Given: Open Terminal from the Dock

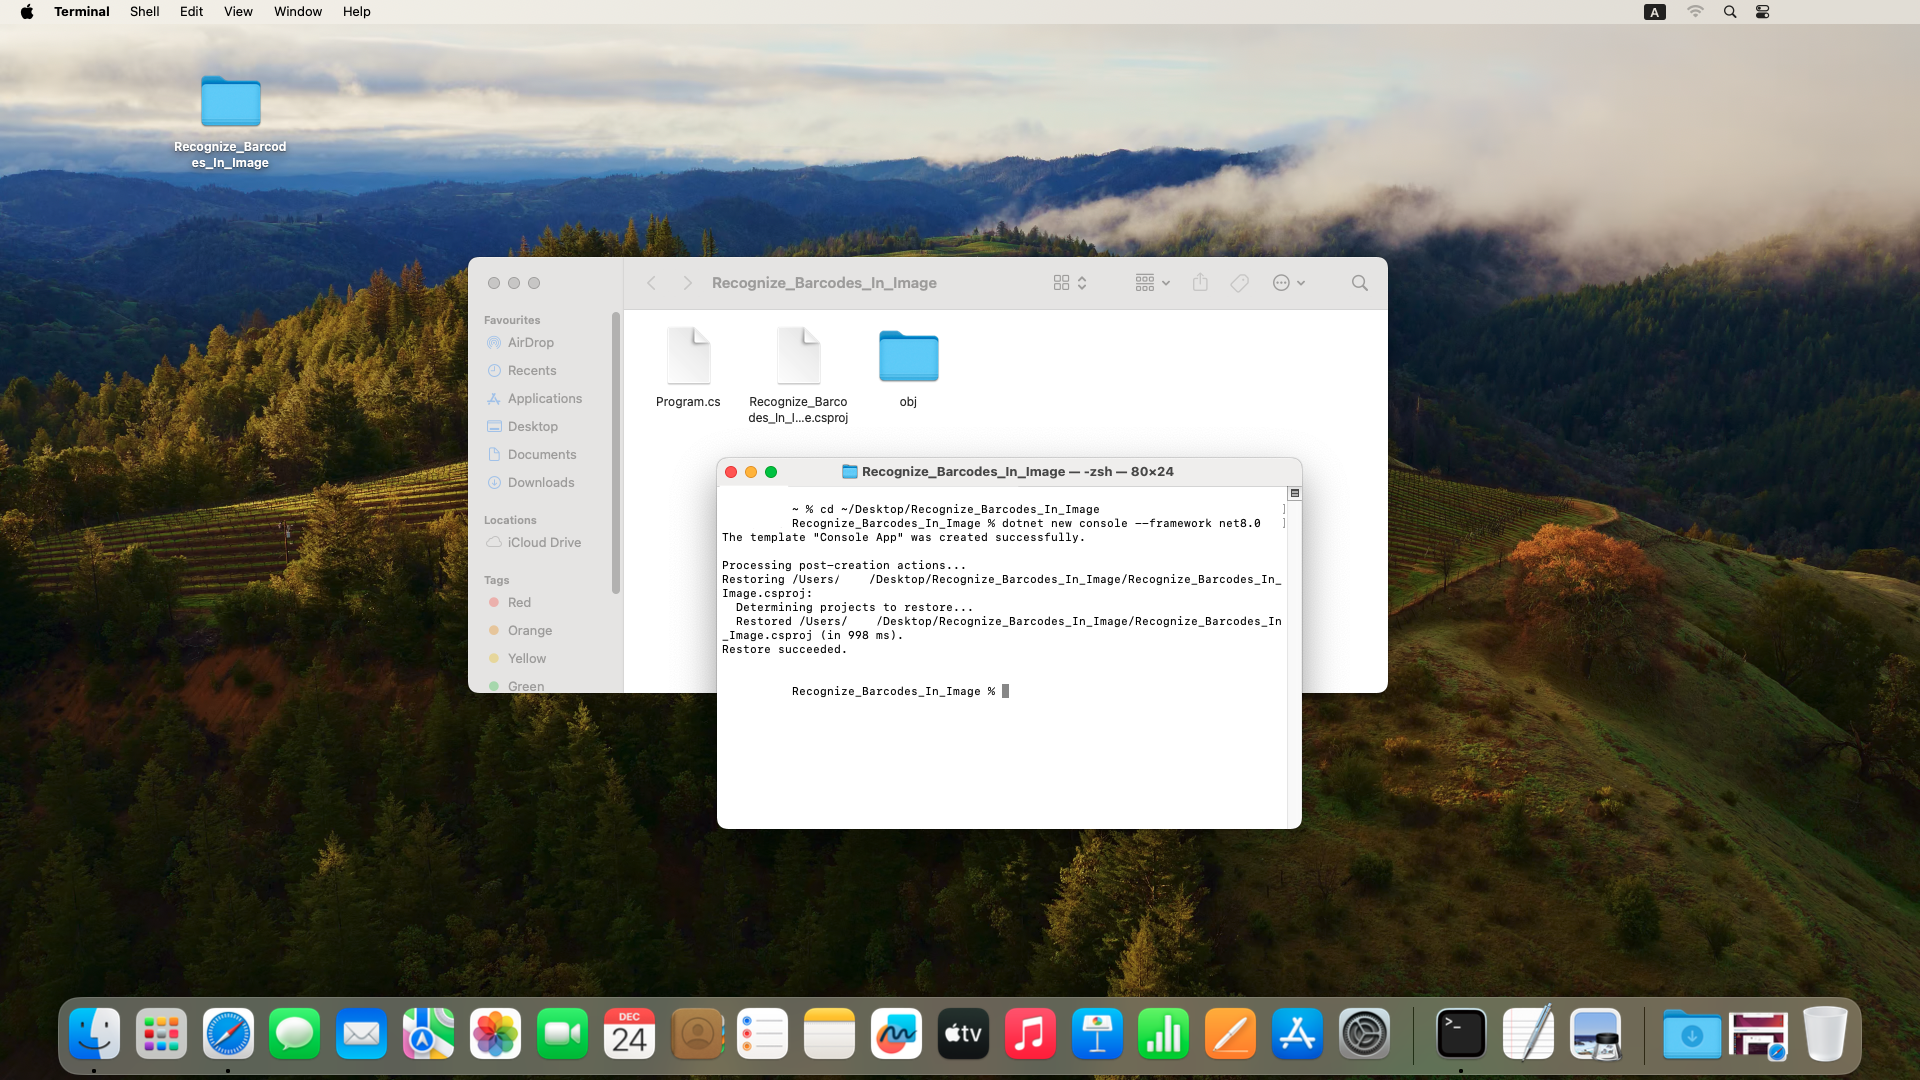Looking at the screenshot, I should tap(1460, 1034).
